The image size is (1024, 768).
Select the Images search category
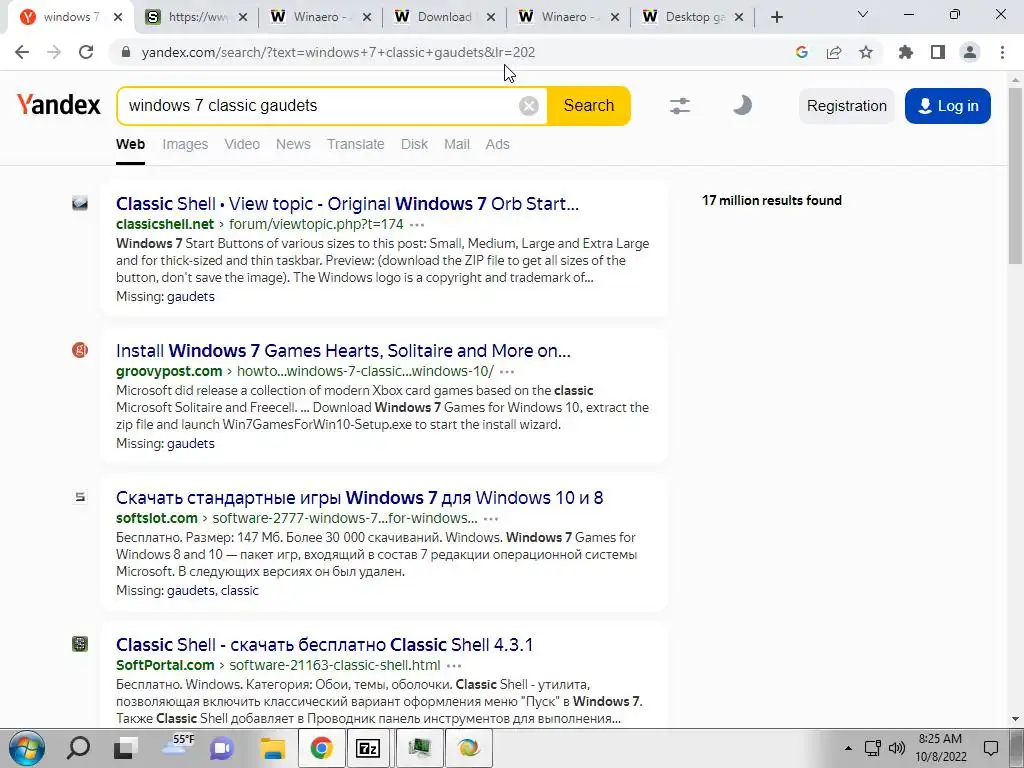(185, 144)
